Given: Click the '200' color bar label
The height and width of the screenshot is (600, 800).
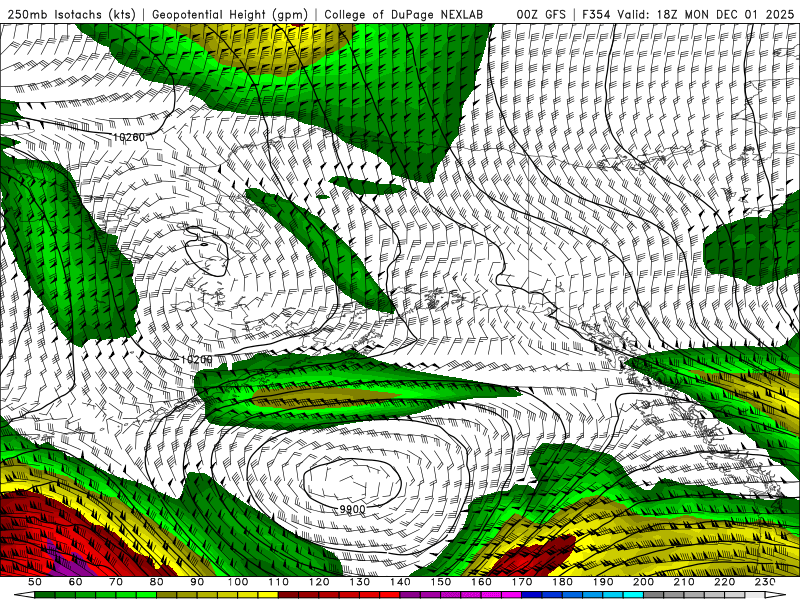Looking at the screenshot, I should tap(644, 582).
